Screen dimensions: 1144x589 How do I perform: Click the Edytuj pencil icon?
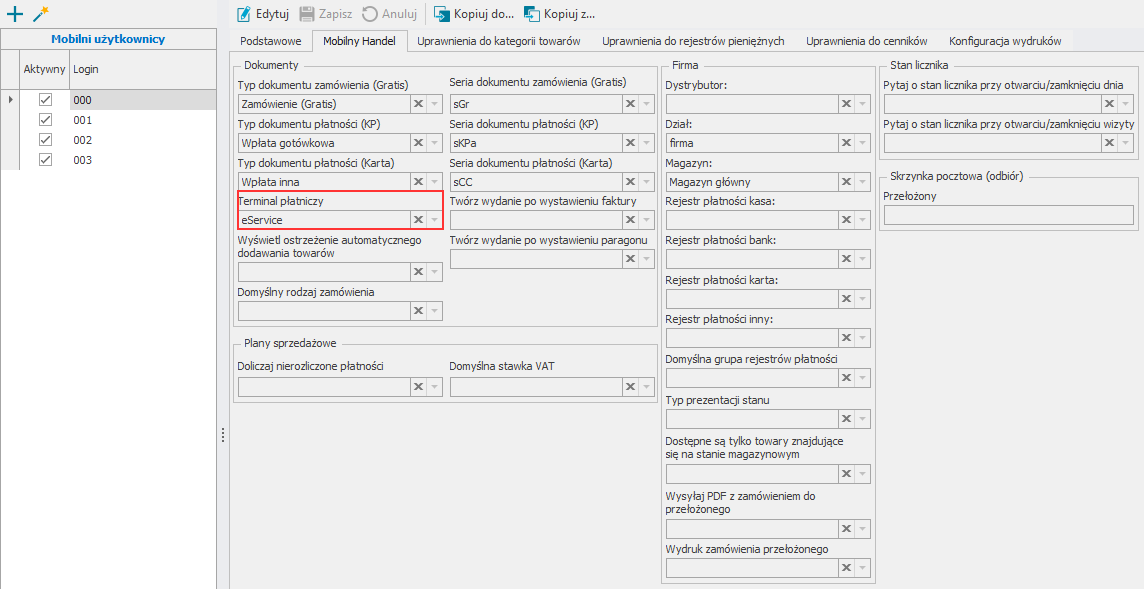(243, 14)
